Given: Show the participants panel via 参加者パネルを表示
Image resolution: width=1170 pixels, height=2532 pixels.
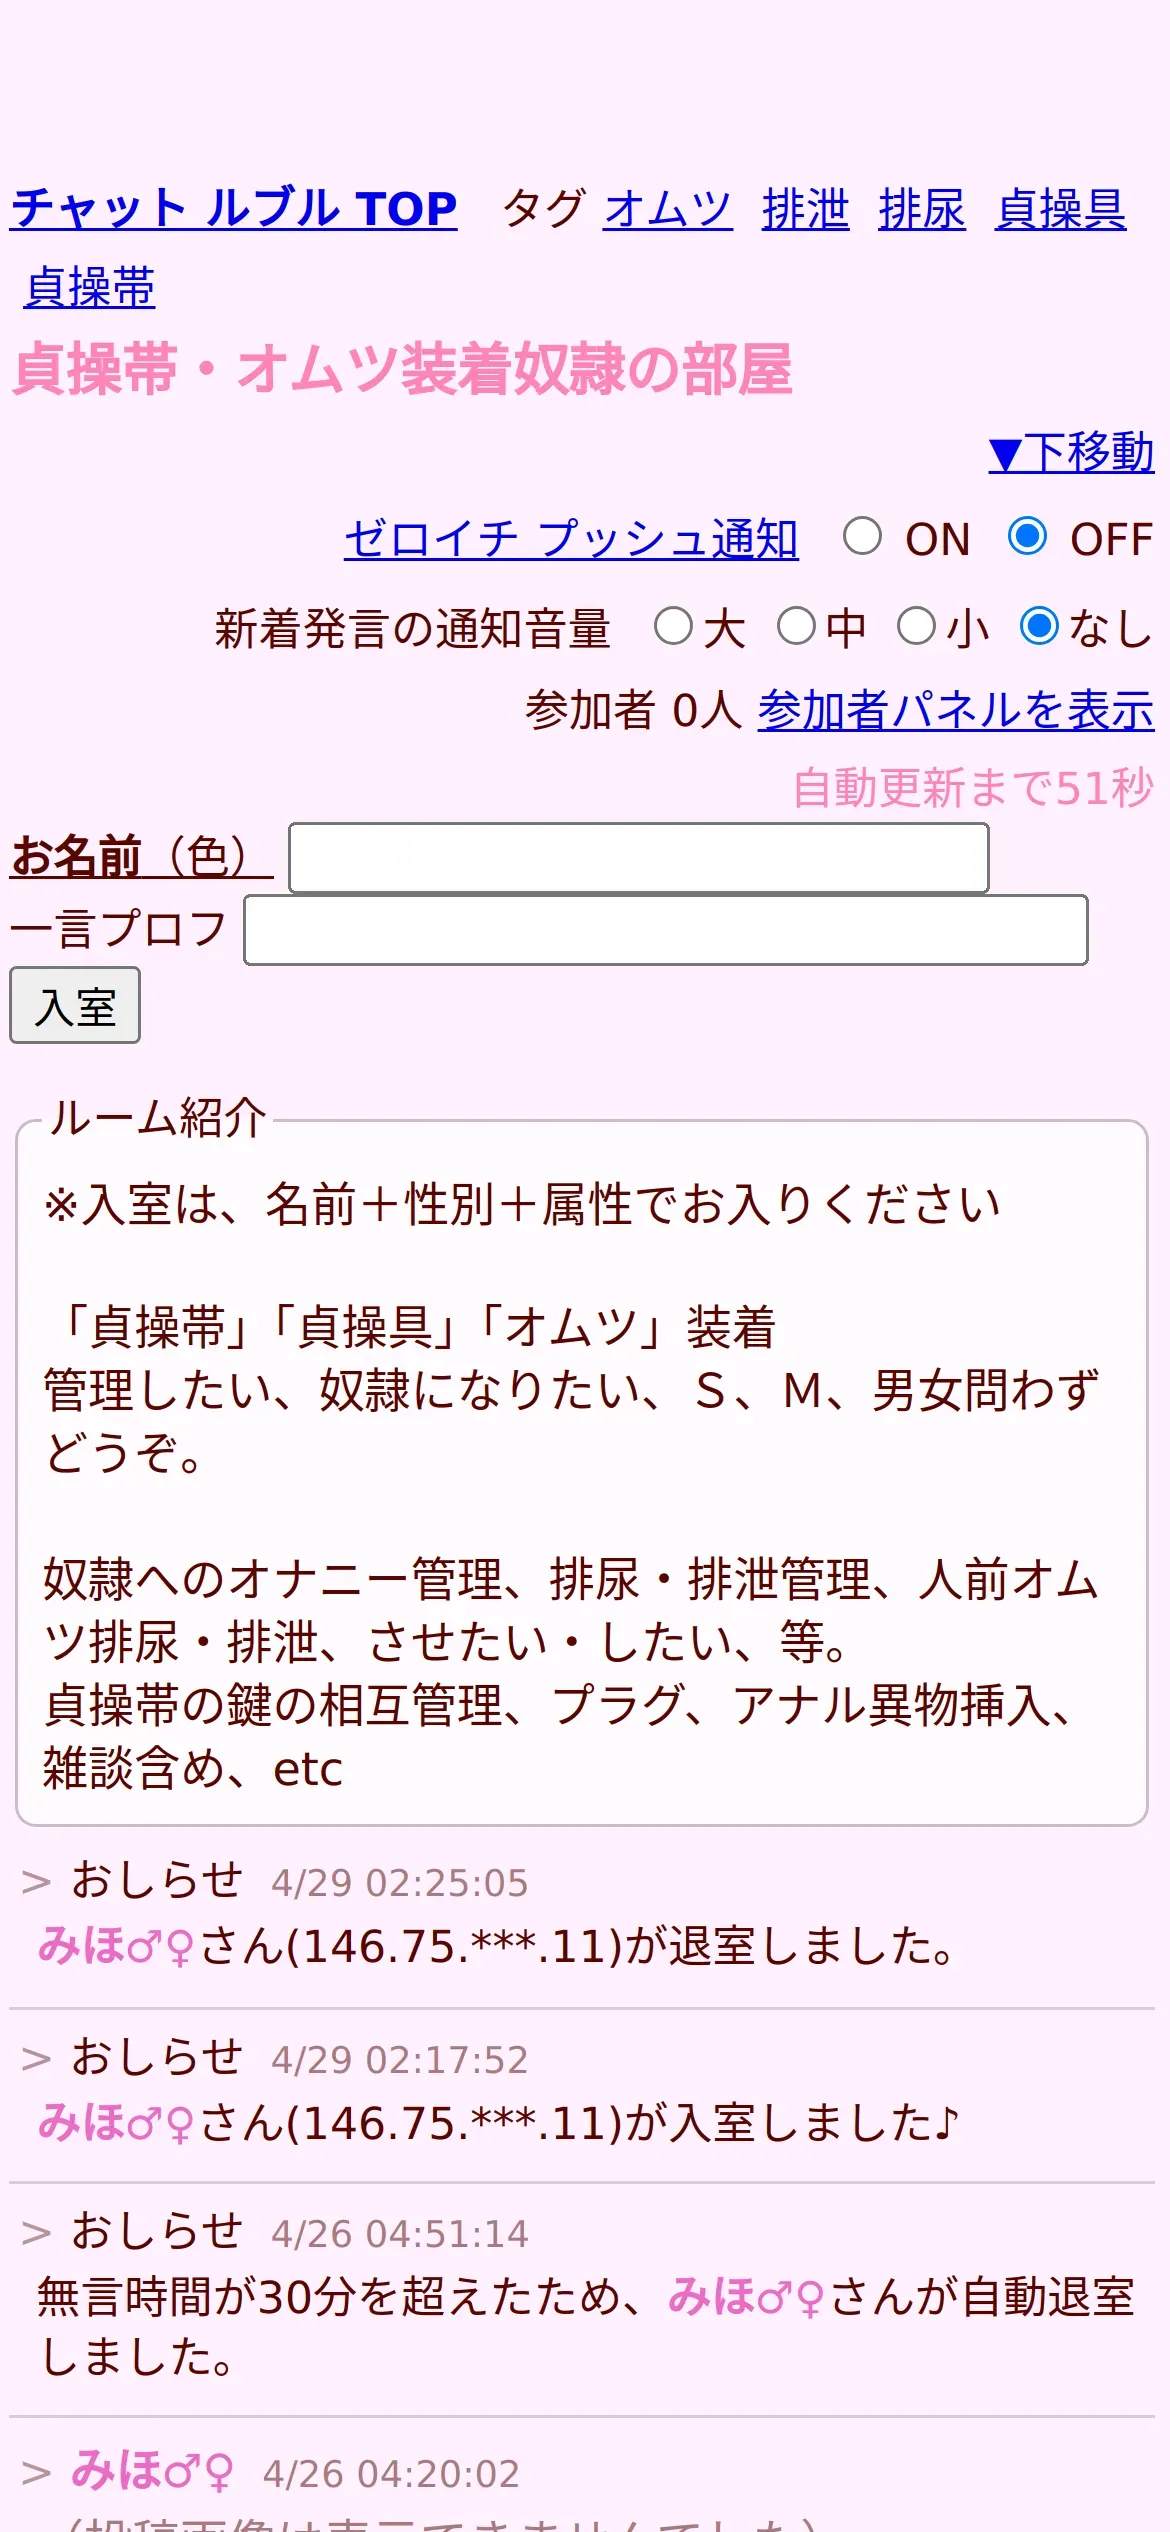Looking at the screenshot, I should pos(956,710).
